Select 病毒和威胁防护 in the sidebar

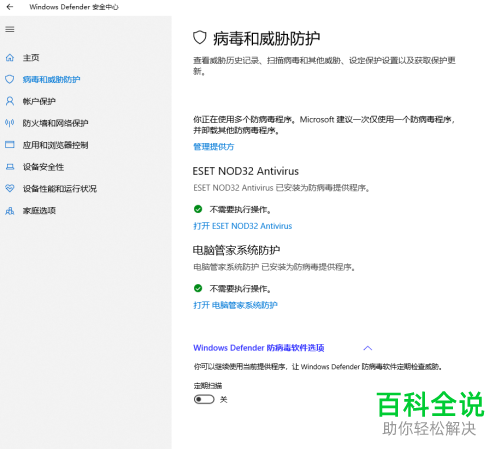[x=51, y=79]
